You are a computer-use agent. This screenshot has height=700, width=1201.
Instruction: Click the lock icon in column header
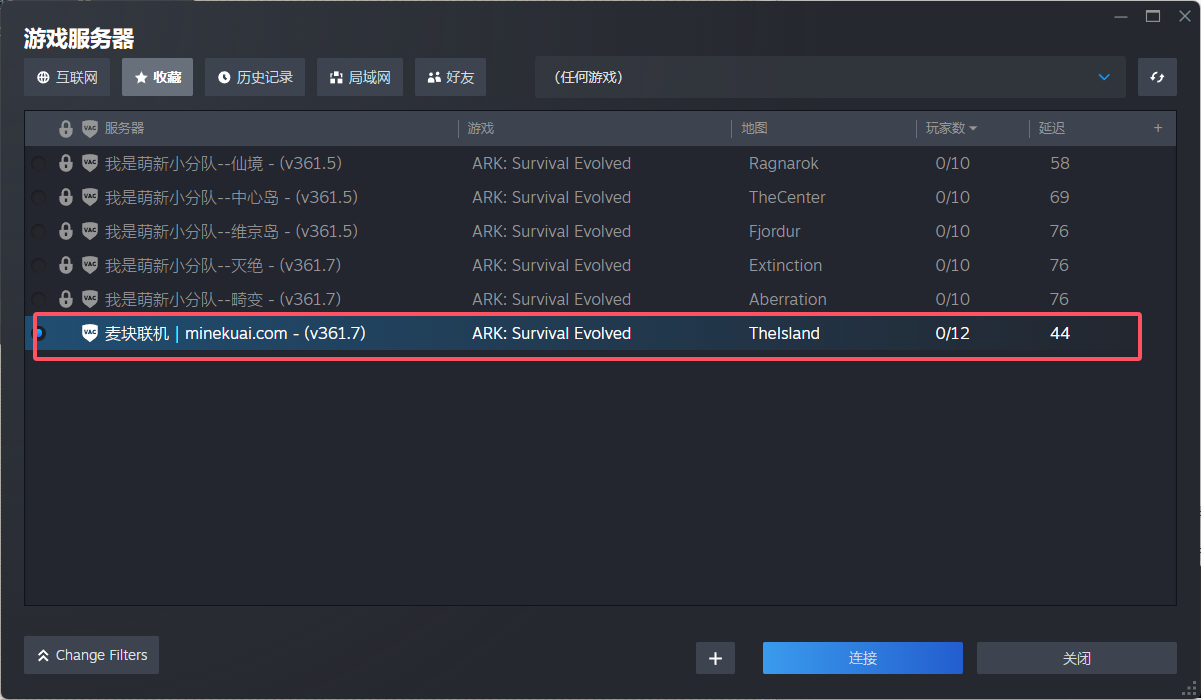point(66,129)
